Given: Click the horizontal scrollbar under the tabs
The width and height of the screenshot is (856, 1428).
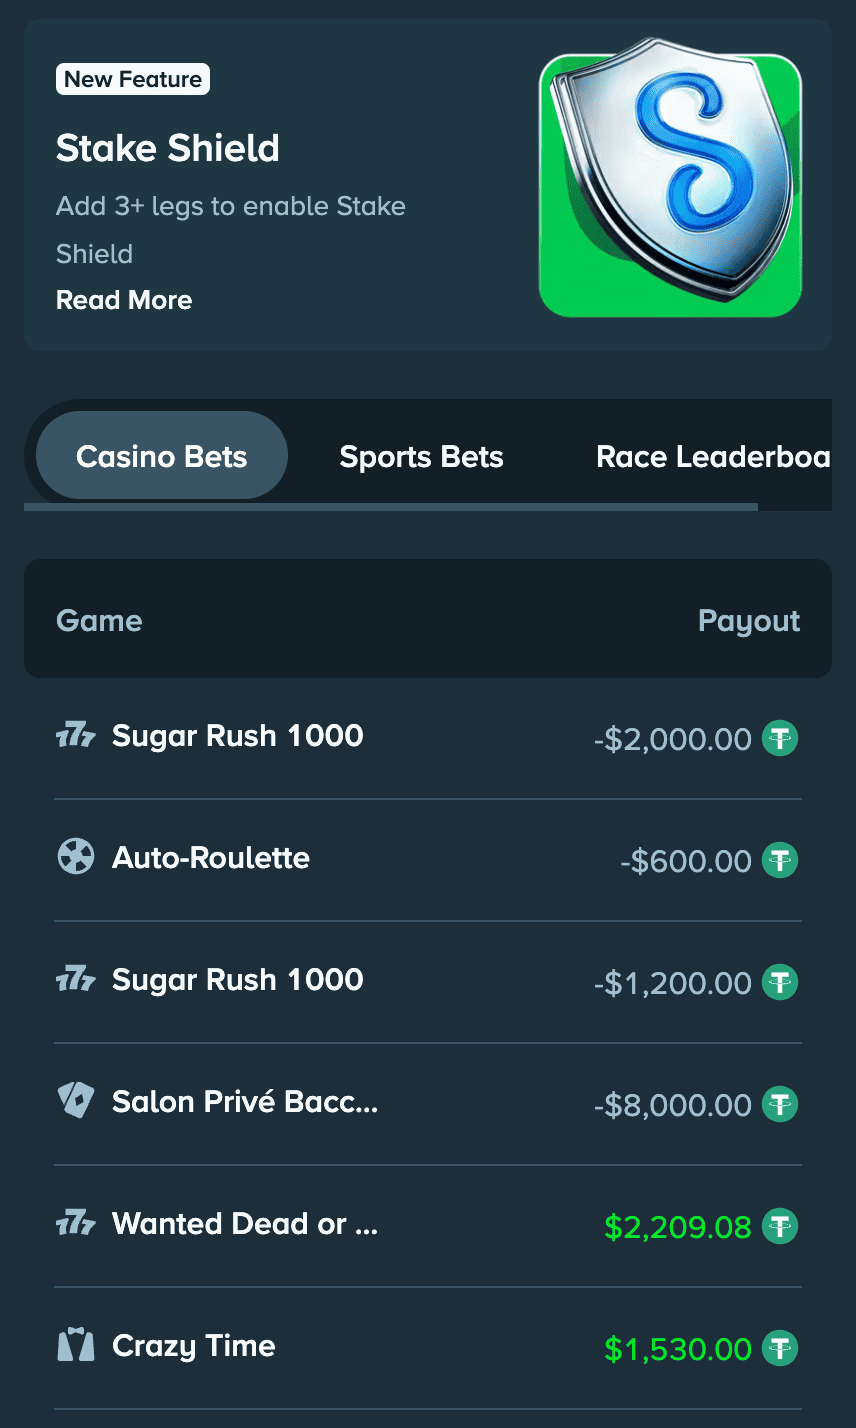Looking at the screenshot, I should pos(390,507).
